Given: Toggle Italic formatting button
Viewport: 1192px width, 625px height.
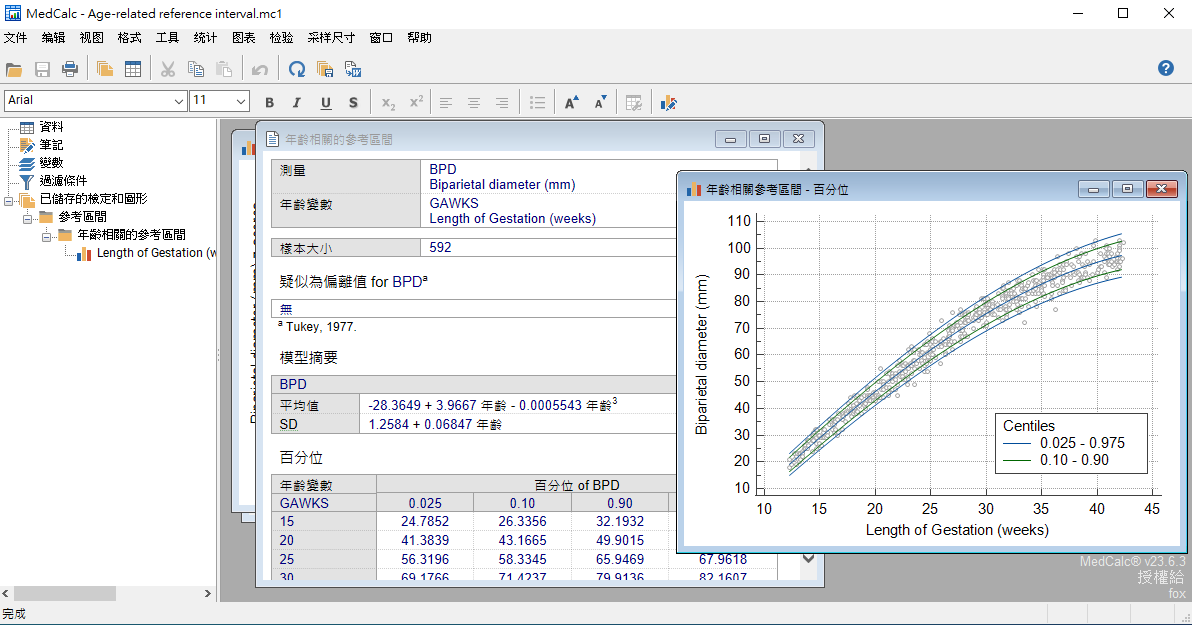Looking at the screenshot, I should click(297, 103).
